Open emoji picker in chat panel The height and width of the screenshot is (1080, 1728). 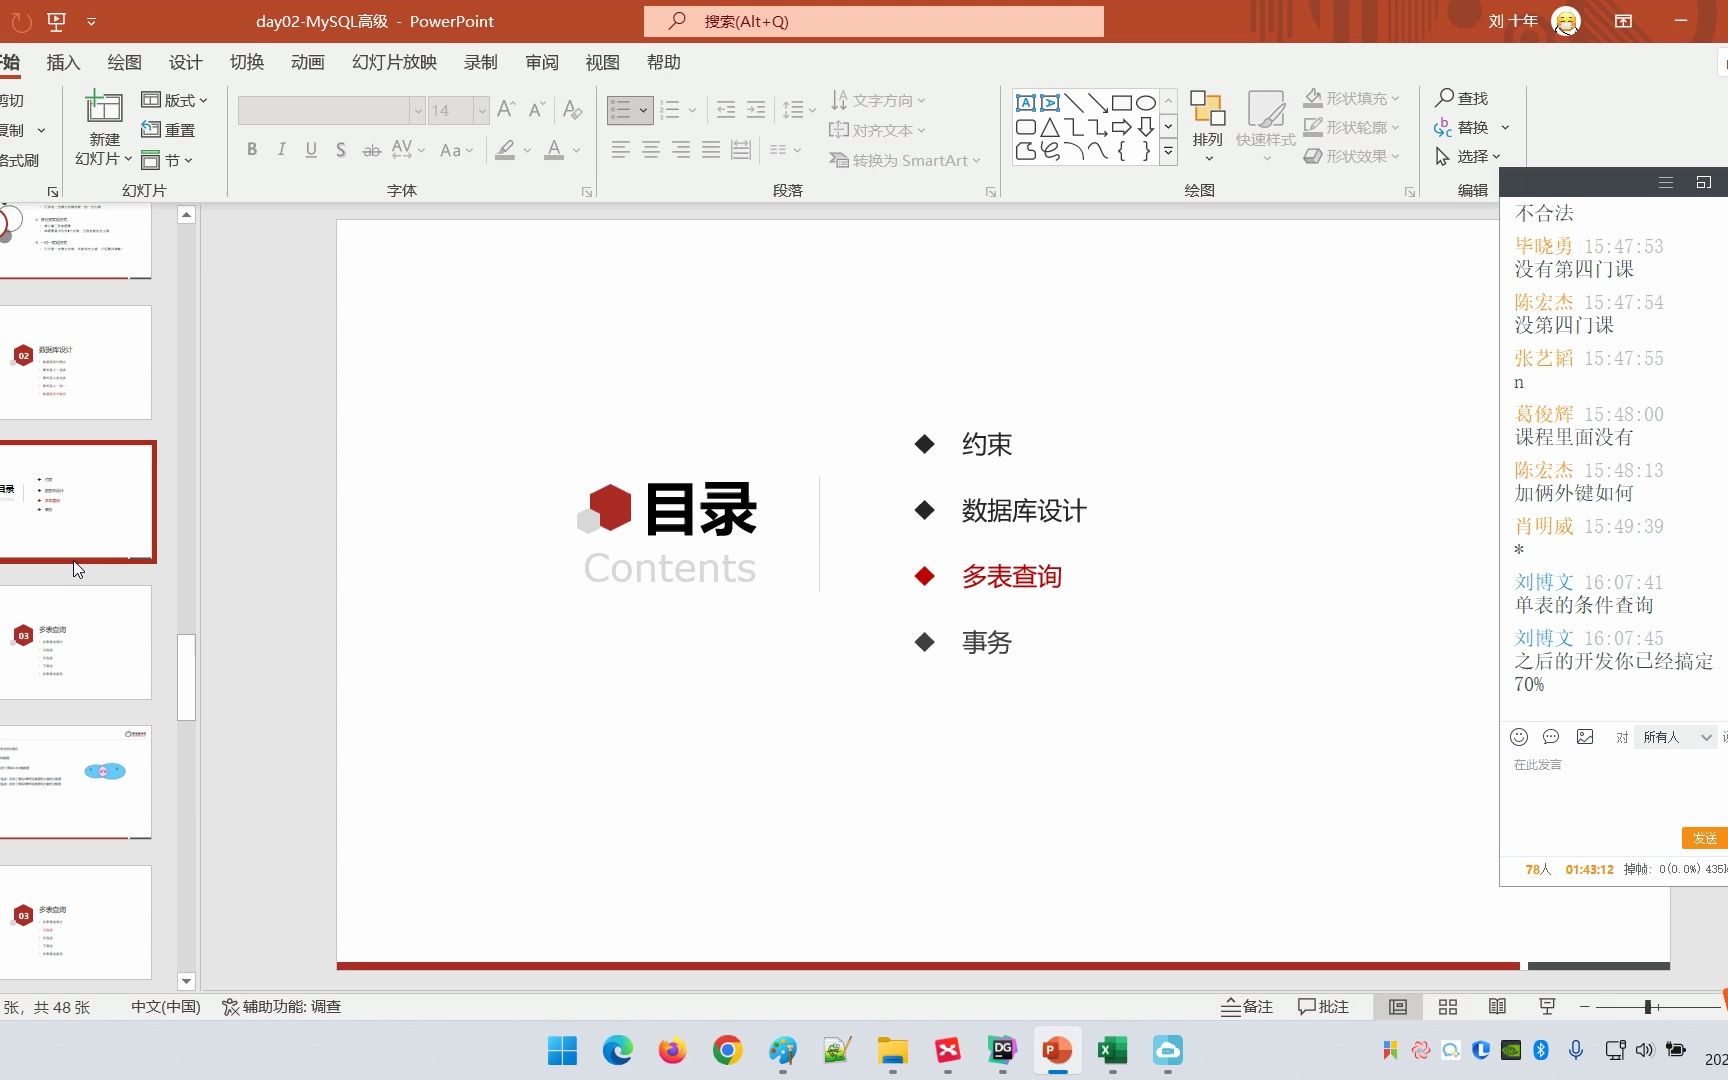tap(1519, 737)
